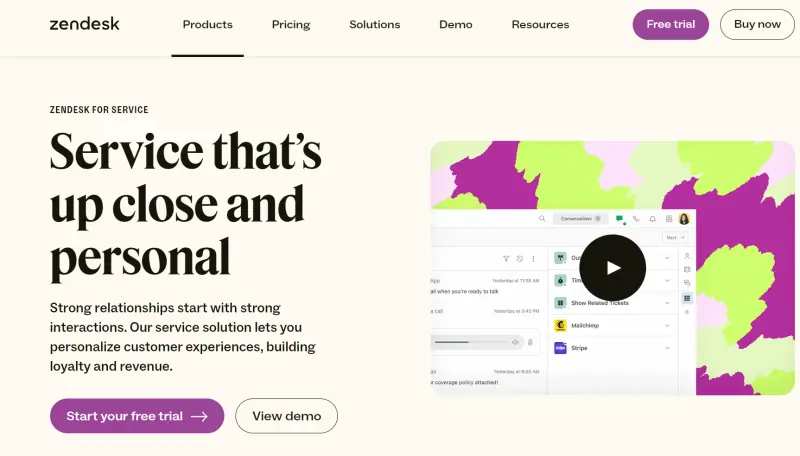Viewport: 800px width, 456px height.
Task: Click the trash icon next to audio player
Action: tap(530, 342)
